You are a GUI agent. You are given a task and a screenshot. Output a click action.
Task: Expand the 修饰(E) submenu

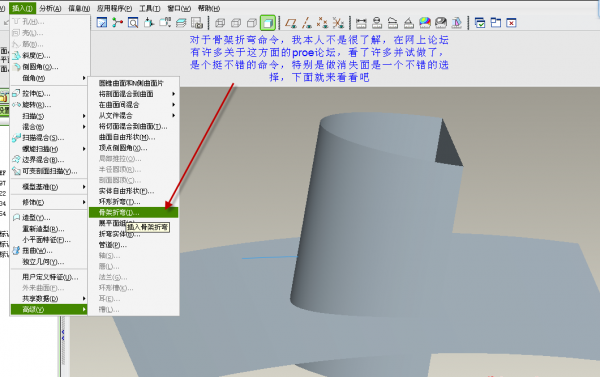tap(50, 202)
